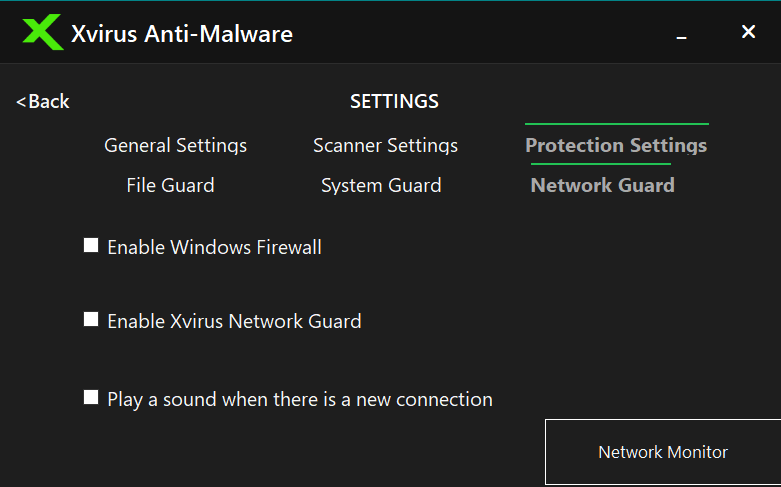This screenshot has width=781, height=487.
Task: Click green underline beneath Network Guard
Action: pos(600,164)
